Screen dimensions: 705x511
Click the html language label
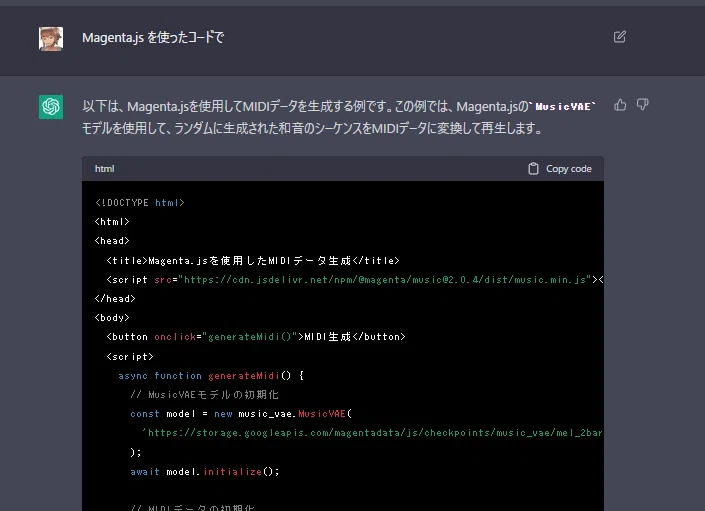104,169
